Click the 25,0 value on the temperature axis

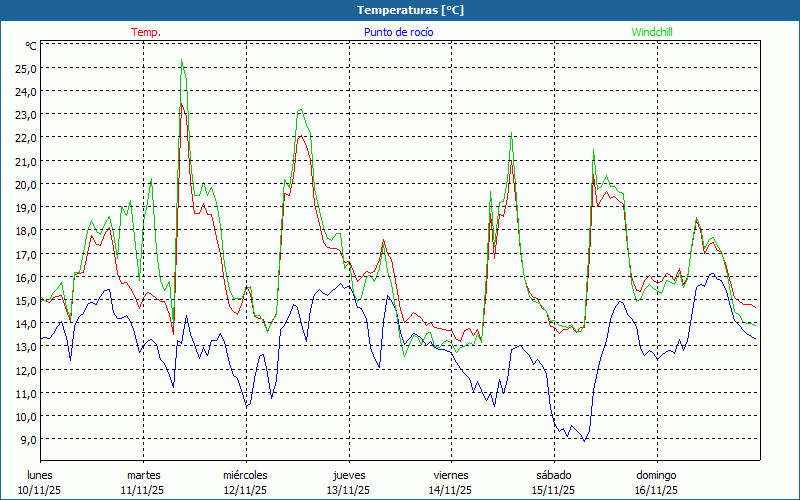[24, 68]
